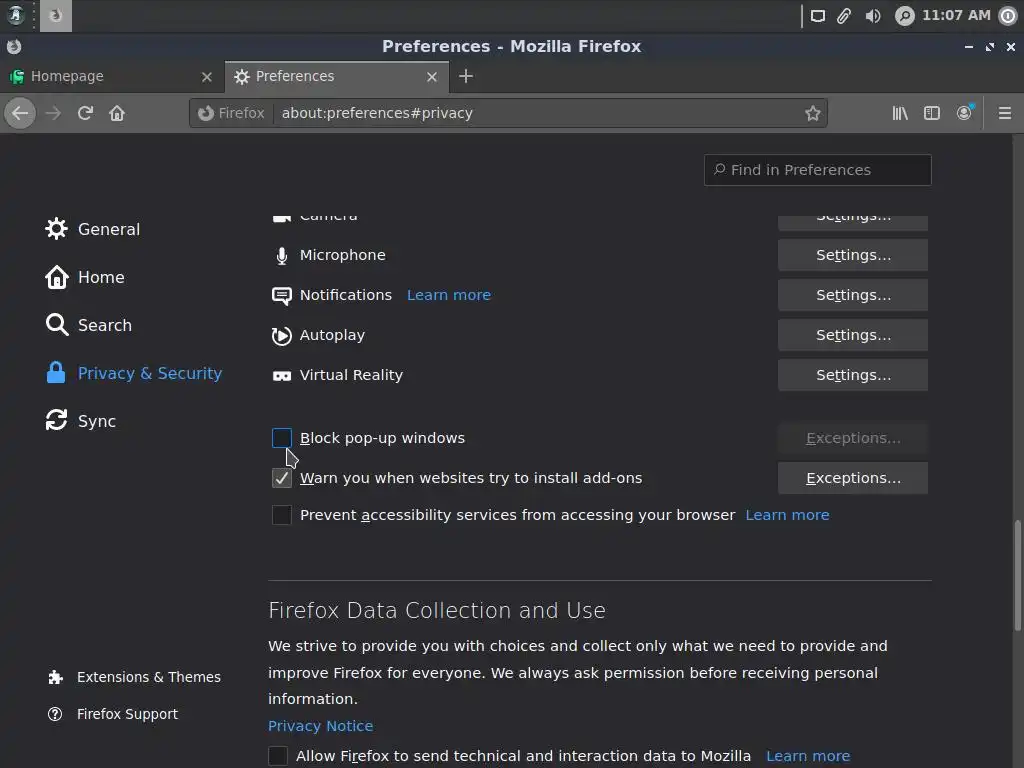Screen dimensions: 1024x768
Task: Bookmark this page with star icon
Action: 813,113
